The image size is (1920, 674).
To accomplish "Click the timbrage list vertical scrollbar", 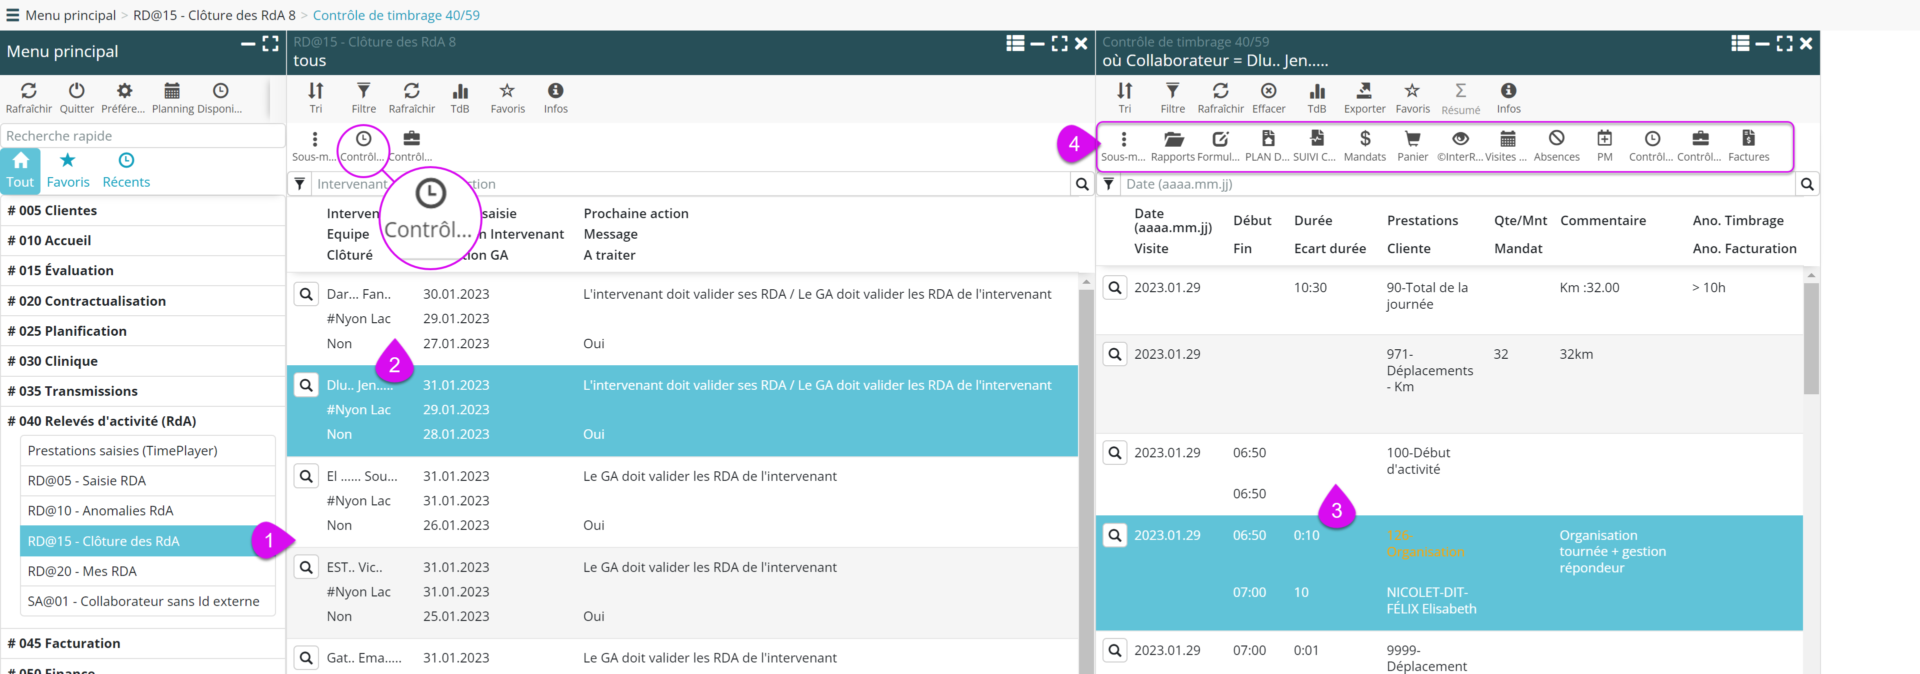I will coord(1811,340).
